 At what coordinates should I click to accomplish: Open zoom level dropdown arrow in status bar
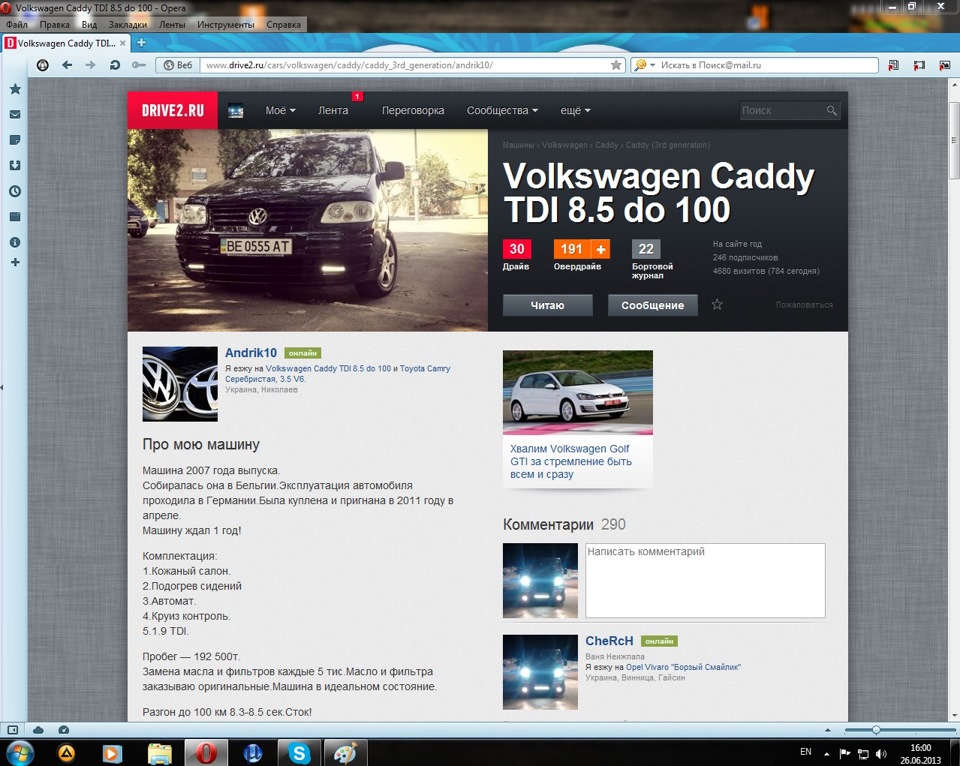(x=828, y=730)
